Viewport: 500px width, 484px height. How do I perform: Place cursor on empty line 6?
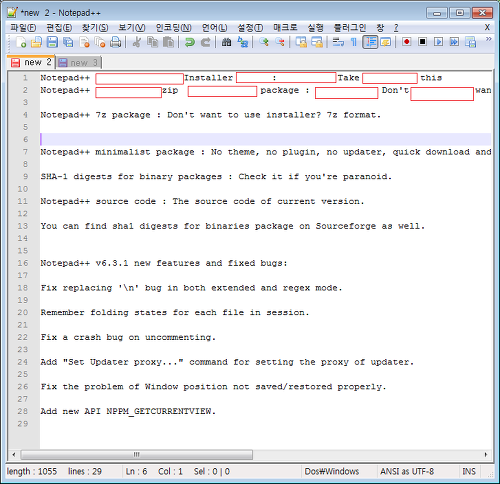265,139
